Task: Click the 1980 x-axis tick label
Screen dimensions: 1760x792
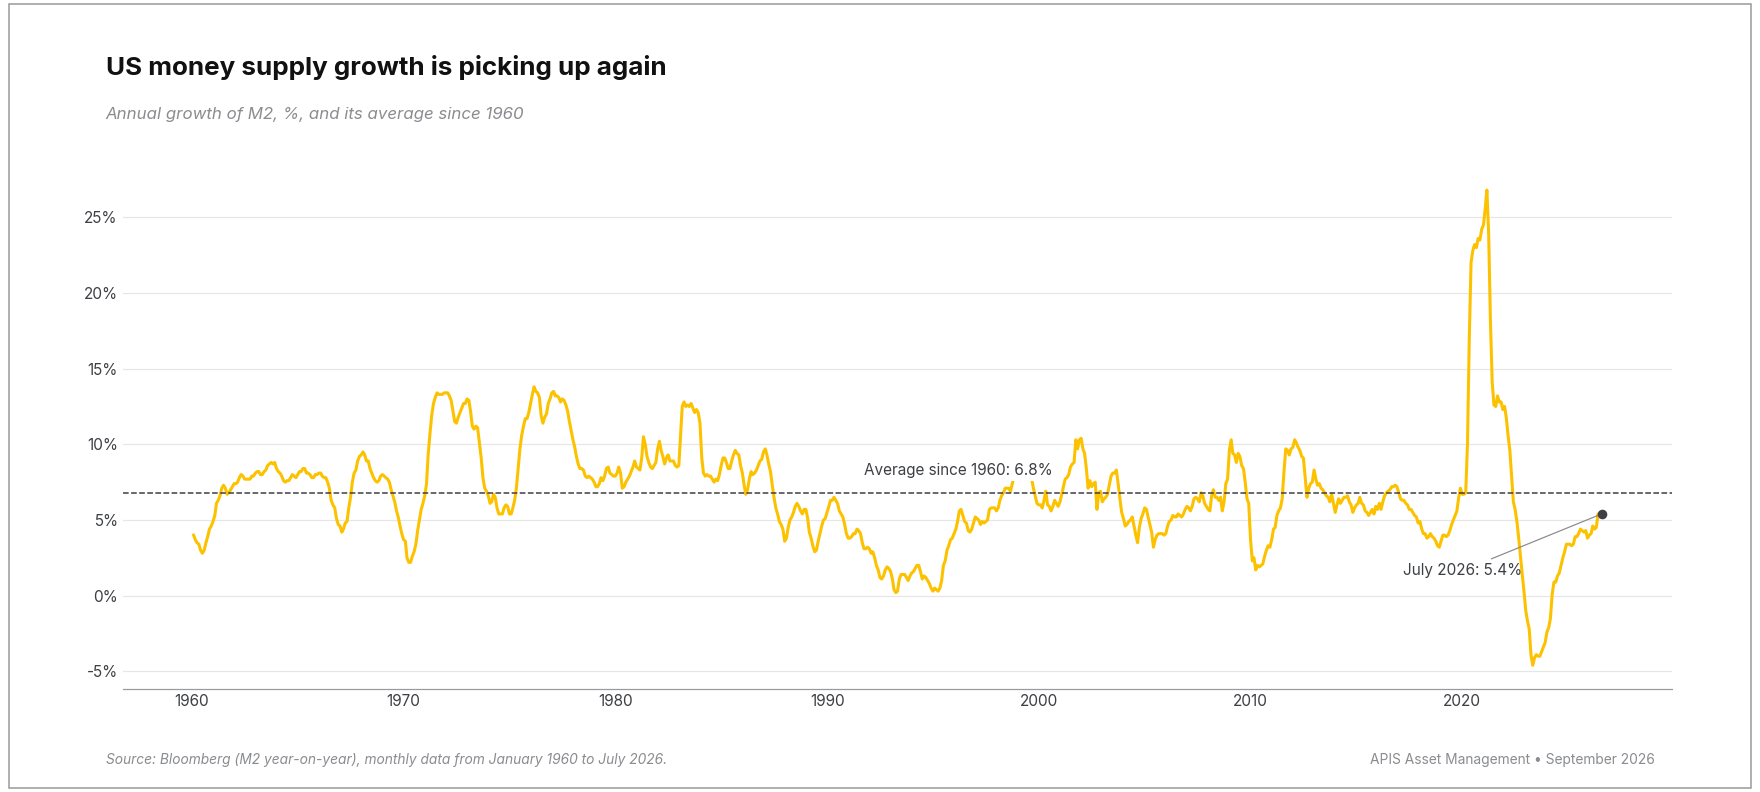Action: click(x=616, y=701)
